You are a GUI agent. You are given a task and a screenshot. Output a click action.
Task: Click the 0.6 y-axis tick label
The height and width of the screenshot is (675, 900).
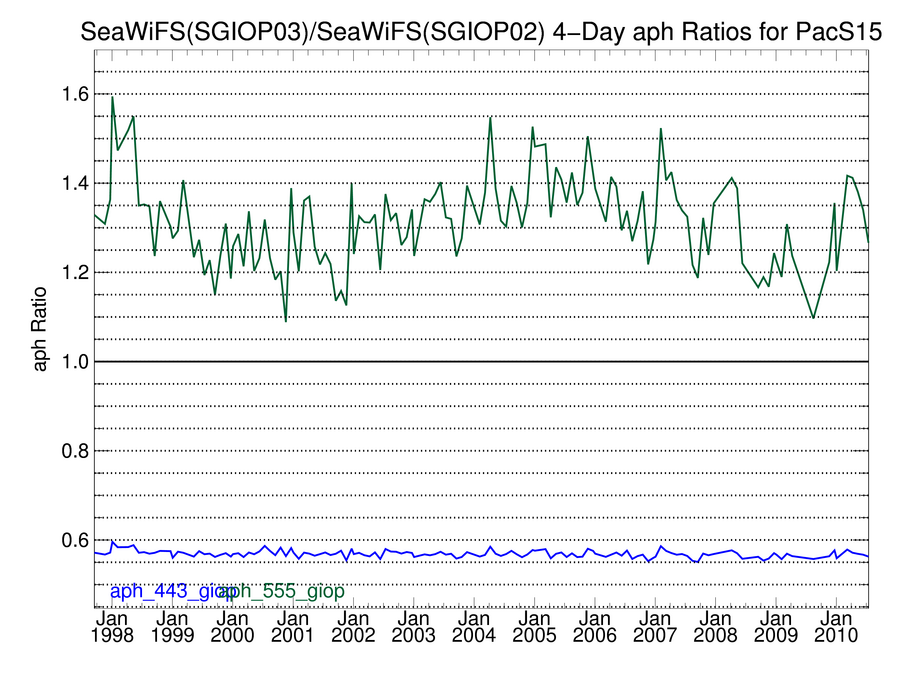click(75, 541)
